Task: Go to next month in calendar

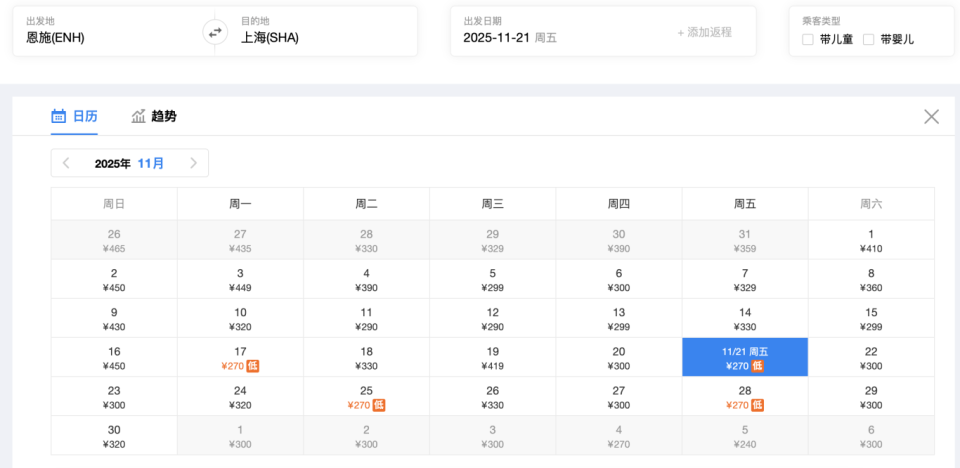Action: (x=193, y=163)
